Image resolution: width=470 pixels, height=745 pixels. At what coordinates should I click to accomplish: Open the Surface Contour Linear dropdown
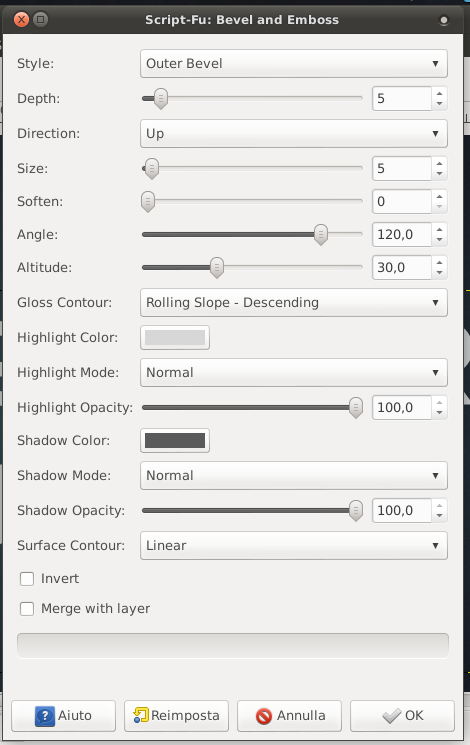[x=294, y=545]
